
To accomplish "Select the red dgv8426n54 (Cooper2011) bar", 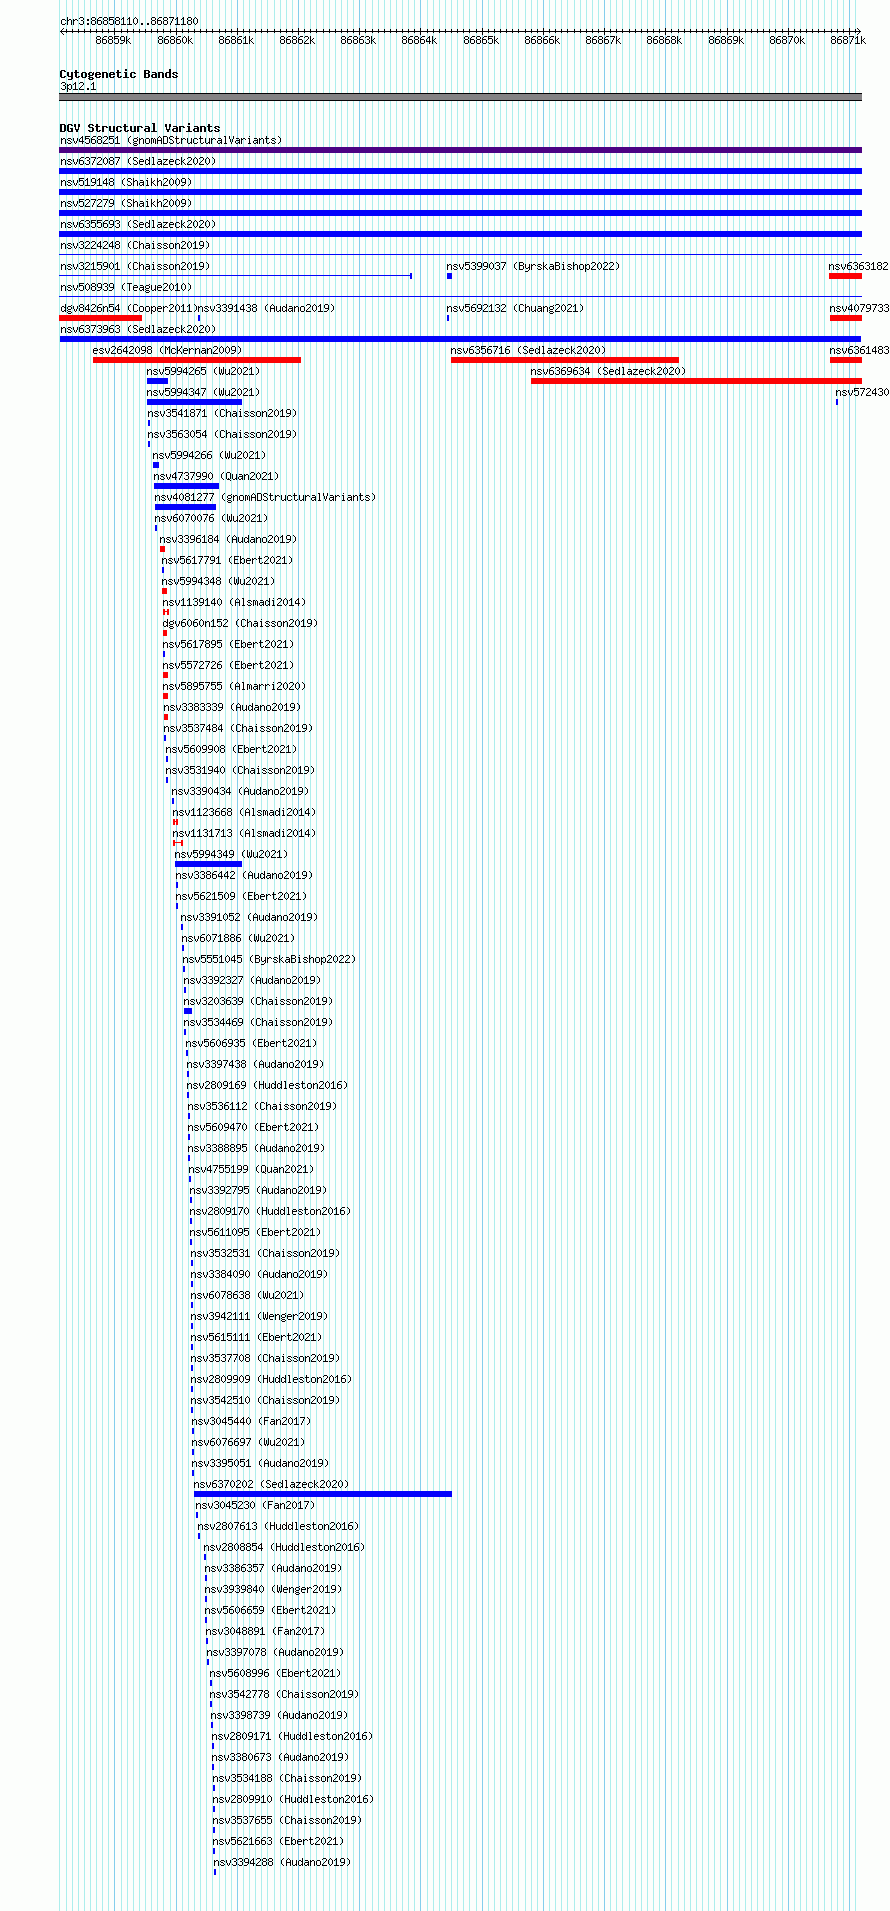I will (x=101, y=318).
